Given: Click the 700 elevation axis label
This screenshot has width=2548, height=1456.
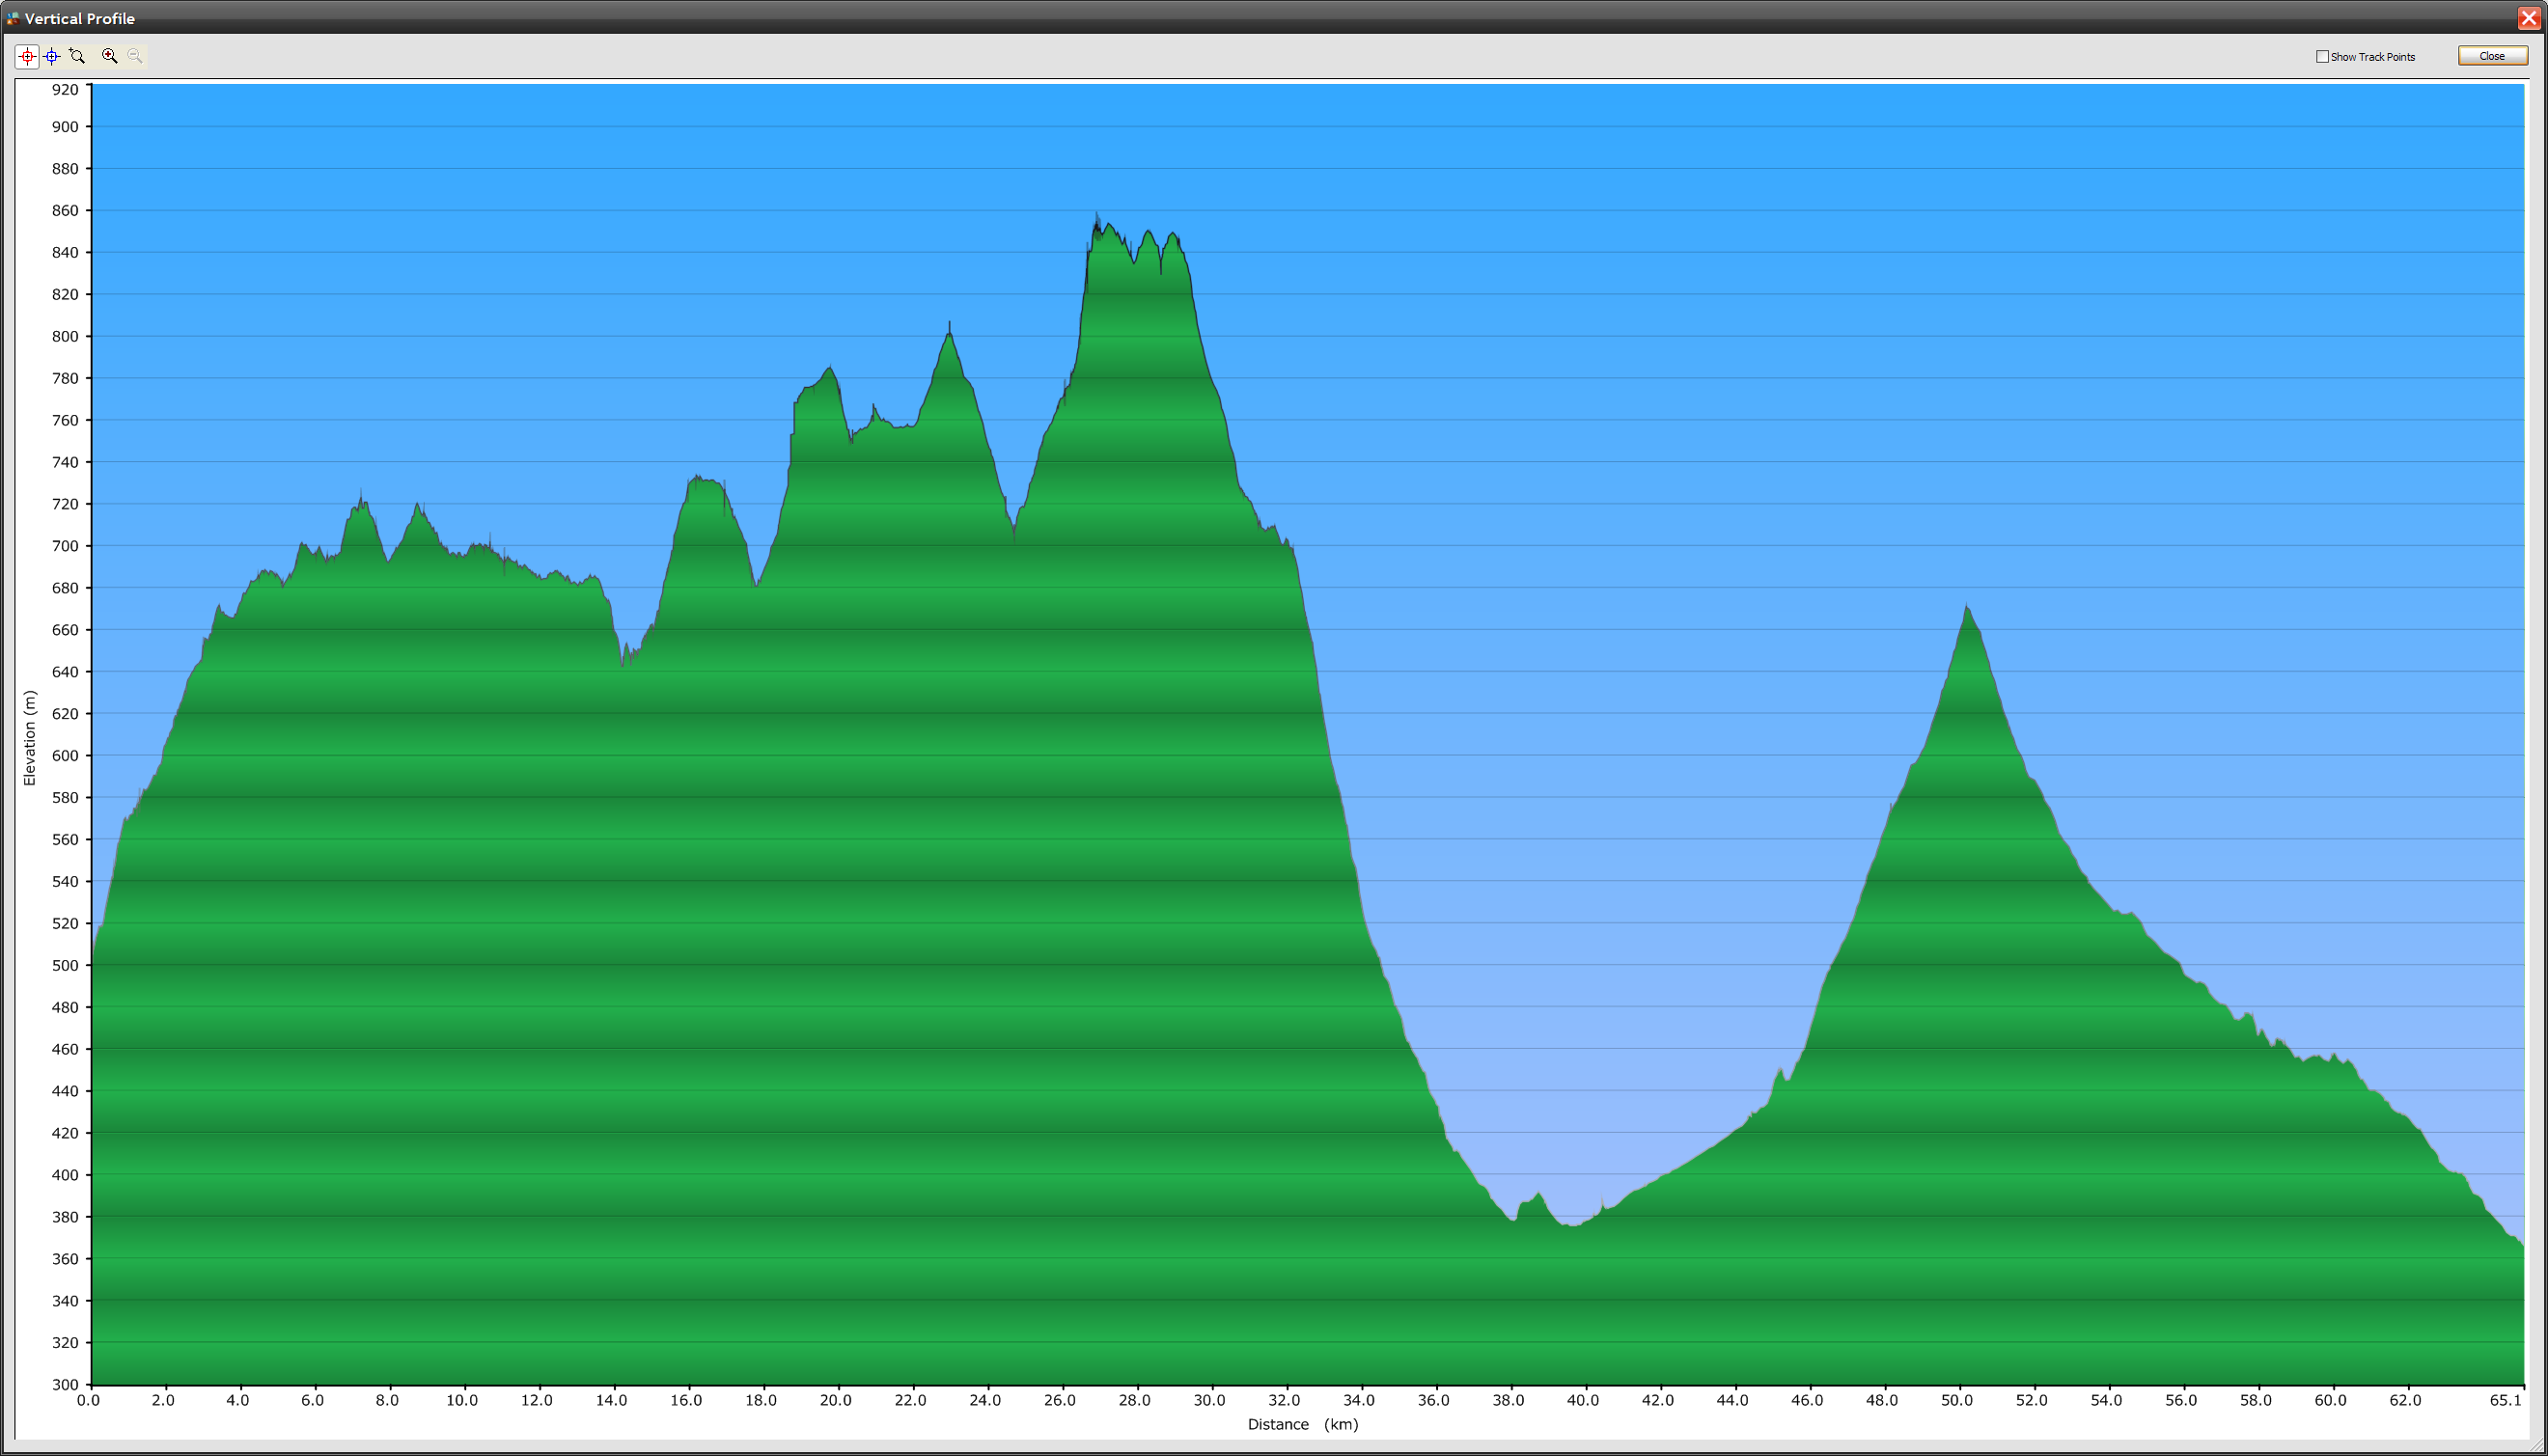Looking at the screenshot, I should coord(65,546).
